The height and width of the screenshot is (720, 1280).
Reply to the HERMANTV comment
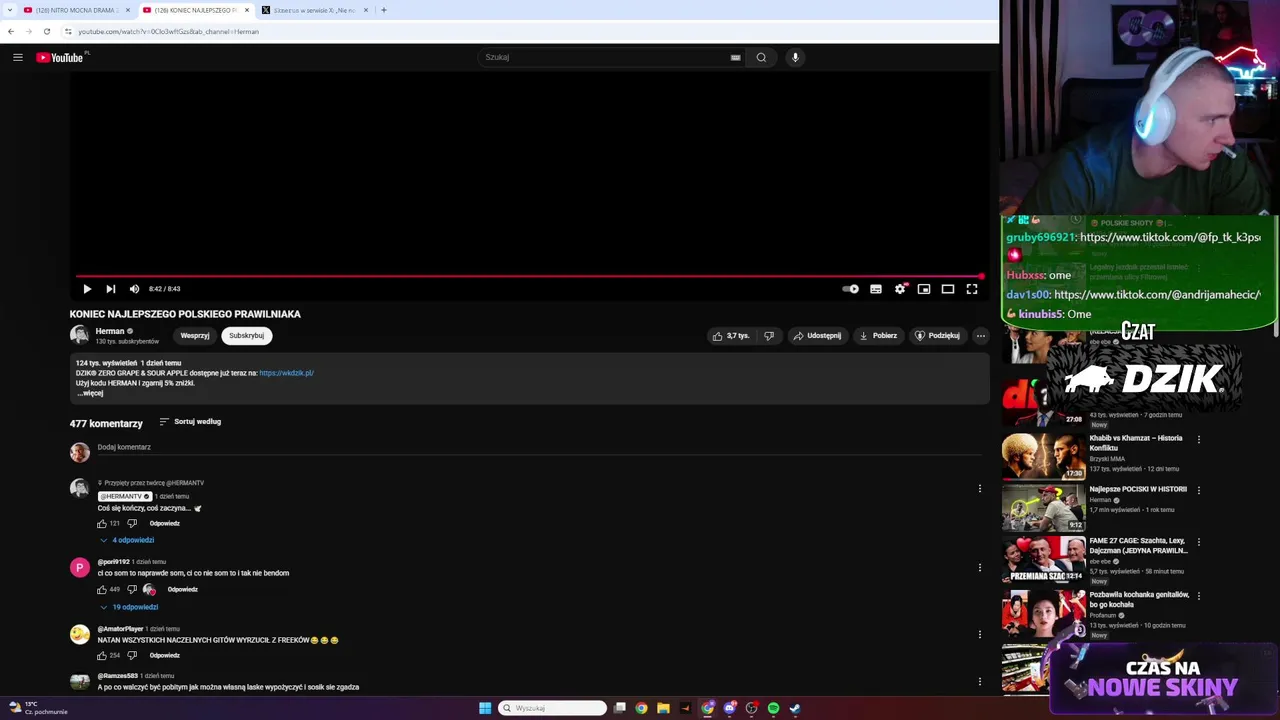click(165, 523)
